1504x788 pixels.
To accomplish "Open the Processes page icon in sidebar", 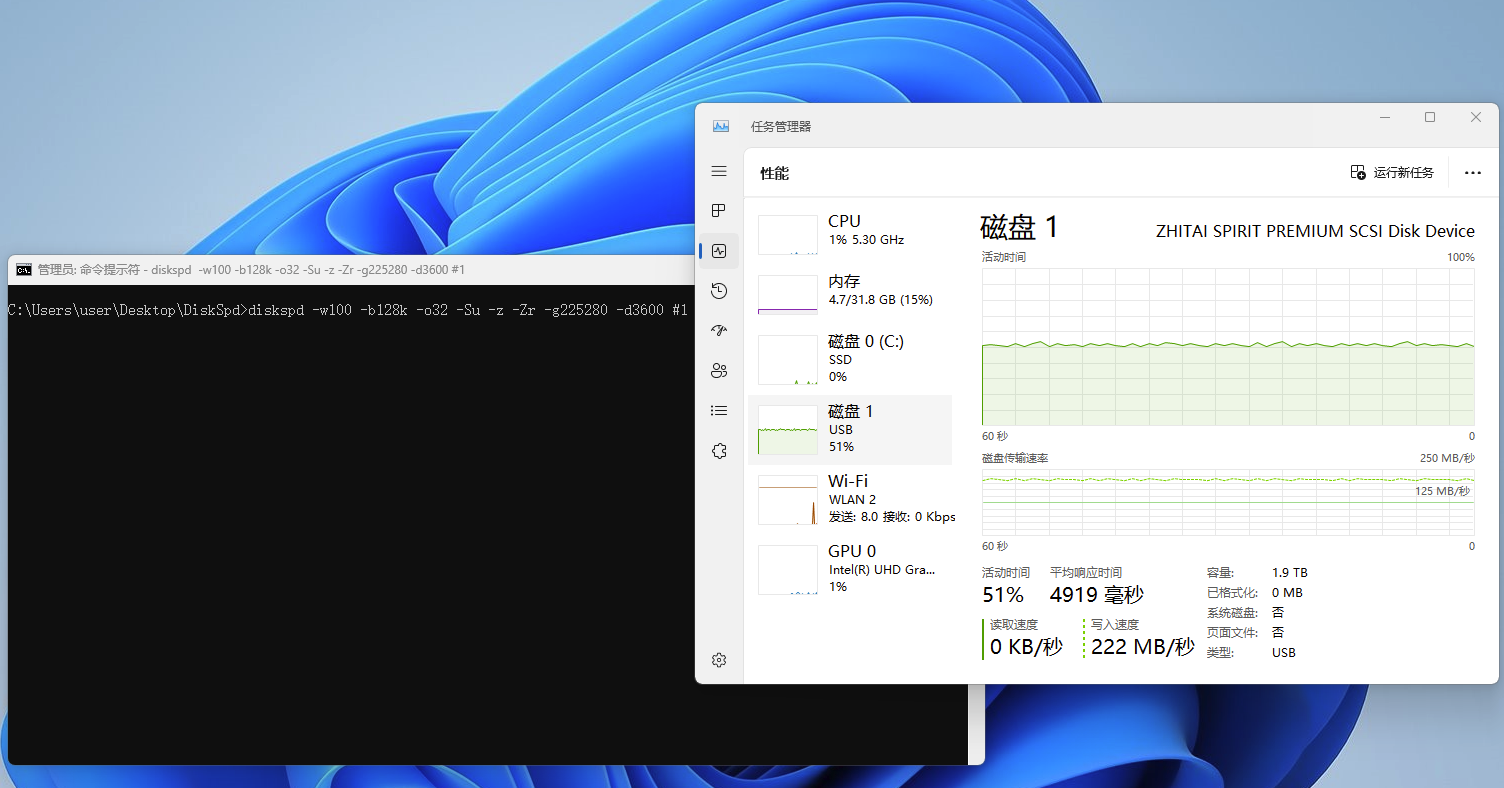I will point(719,211).
